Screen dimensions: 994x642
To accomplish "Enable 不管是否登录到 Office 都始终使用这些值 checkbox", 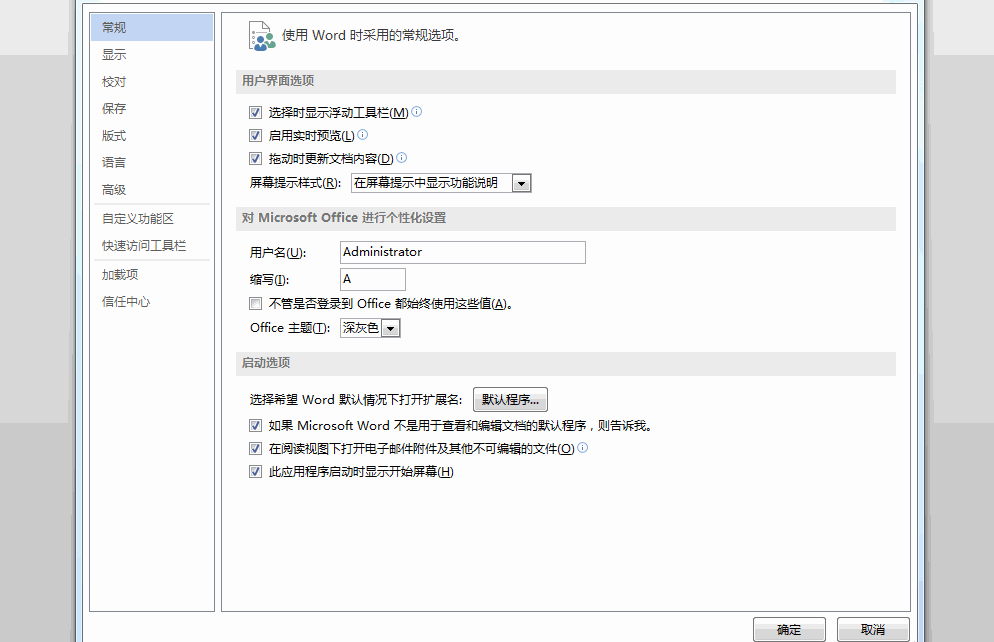I will click(255, 304).
